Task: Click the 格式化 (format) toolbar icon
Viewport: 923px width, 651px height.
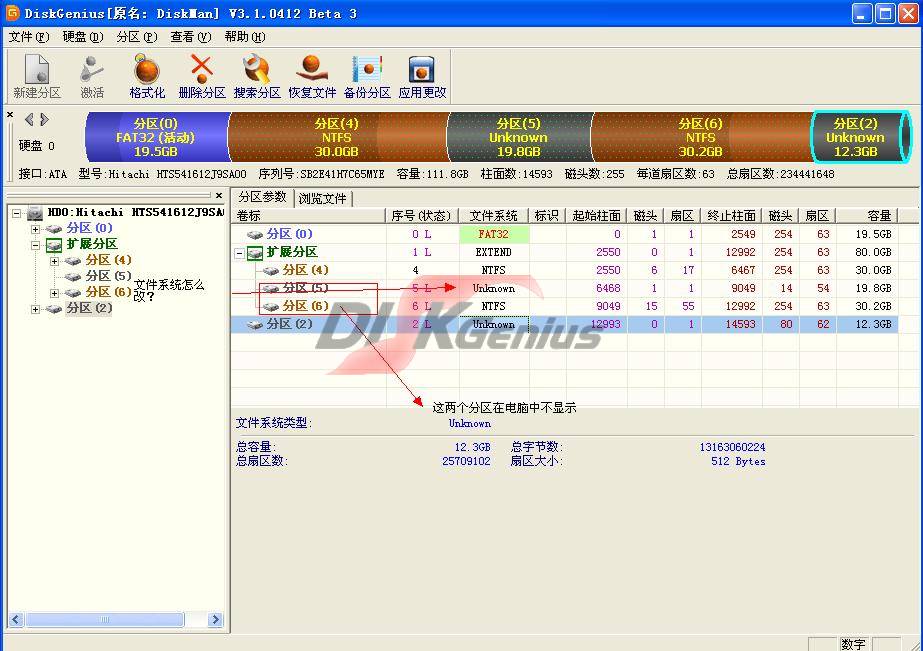Action: (x=147, y=76)
